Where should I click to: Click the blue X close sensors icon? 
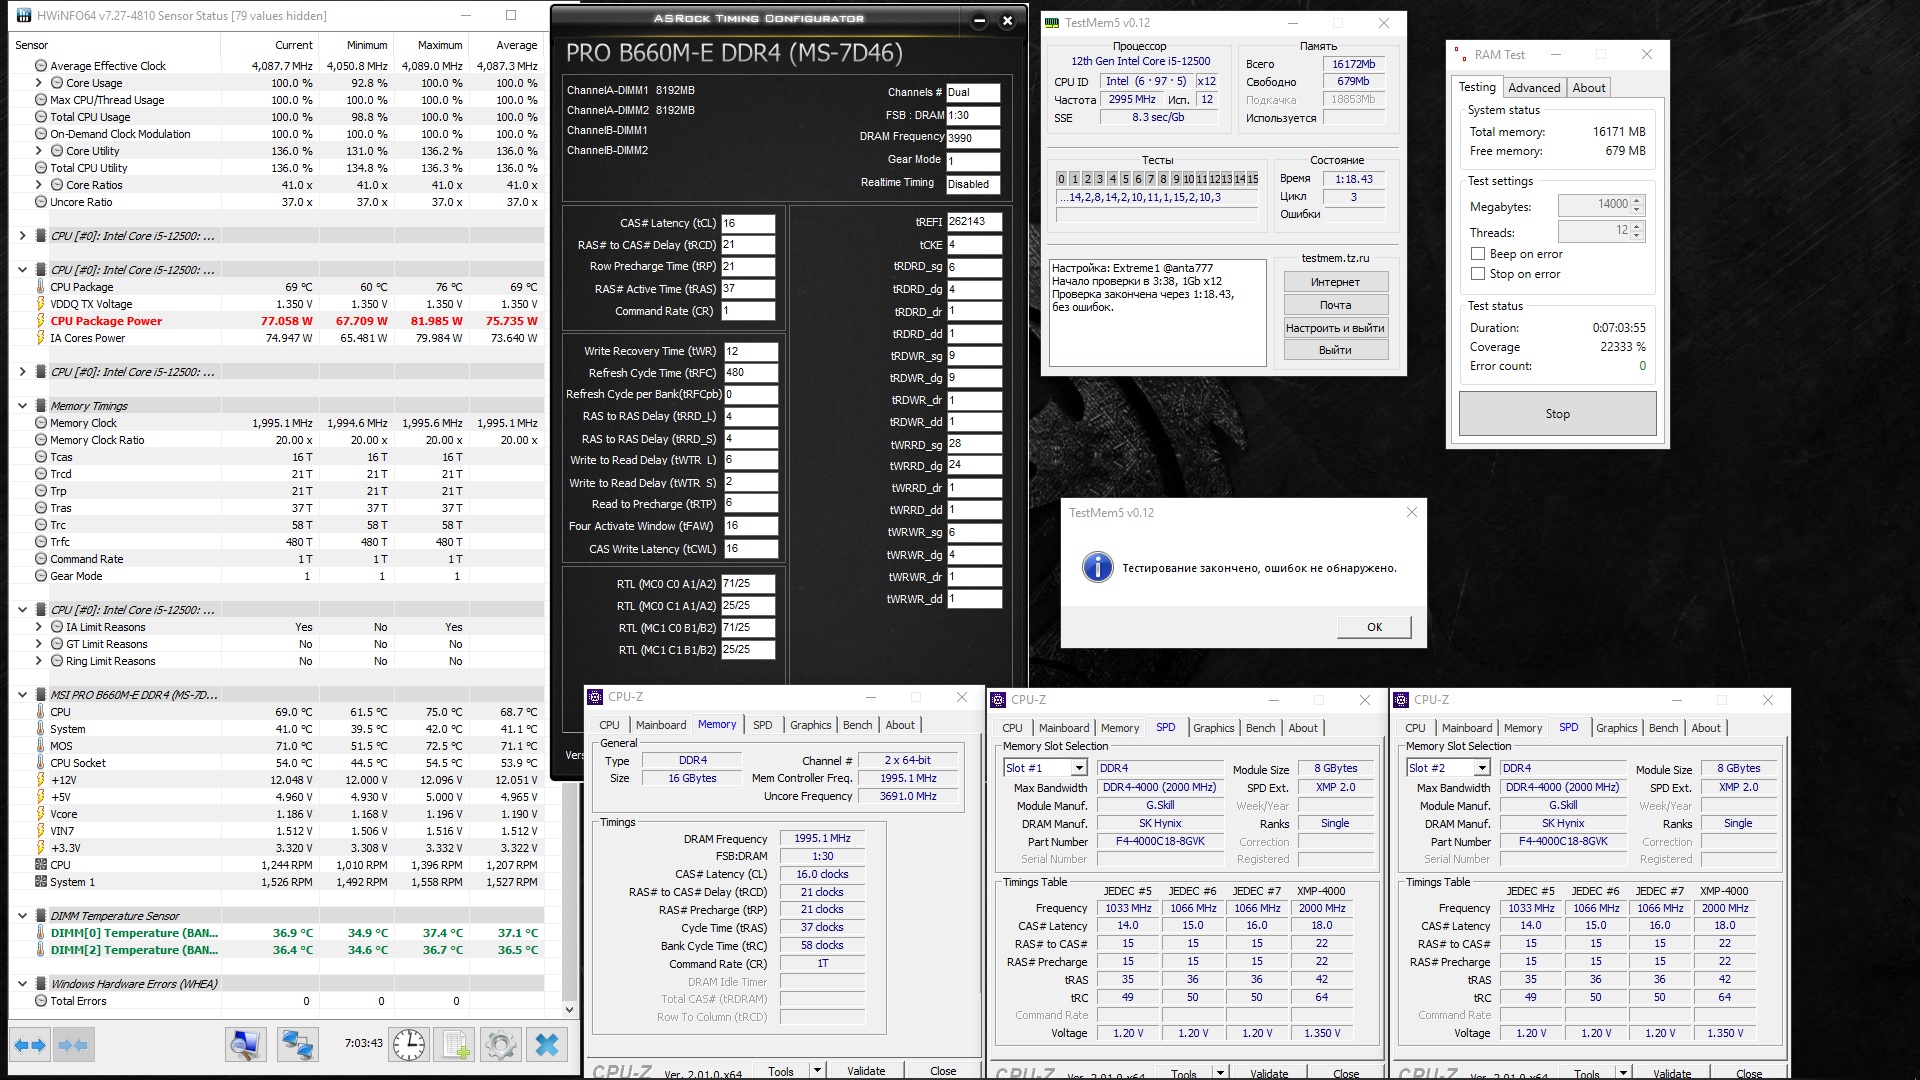tap(547, 1045)
